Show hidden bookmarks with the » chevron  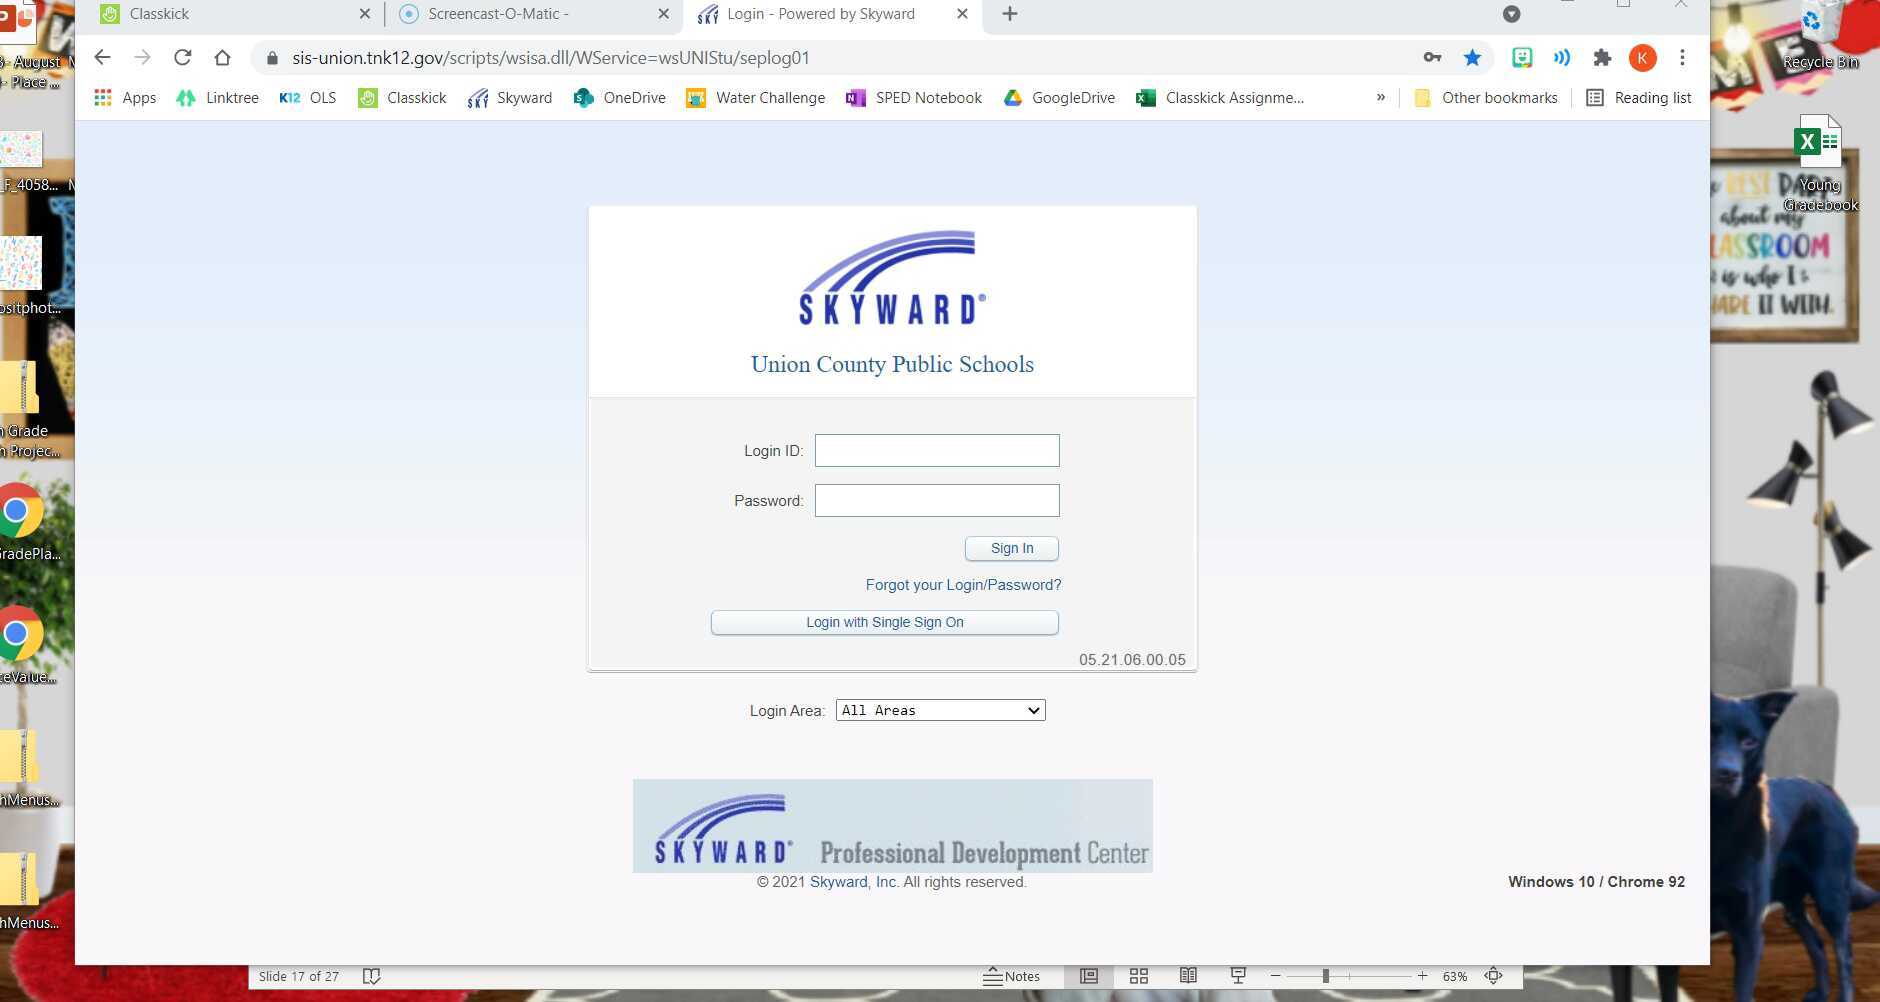tap(1381, 98)
